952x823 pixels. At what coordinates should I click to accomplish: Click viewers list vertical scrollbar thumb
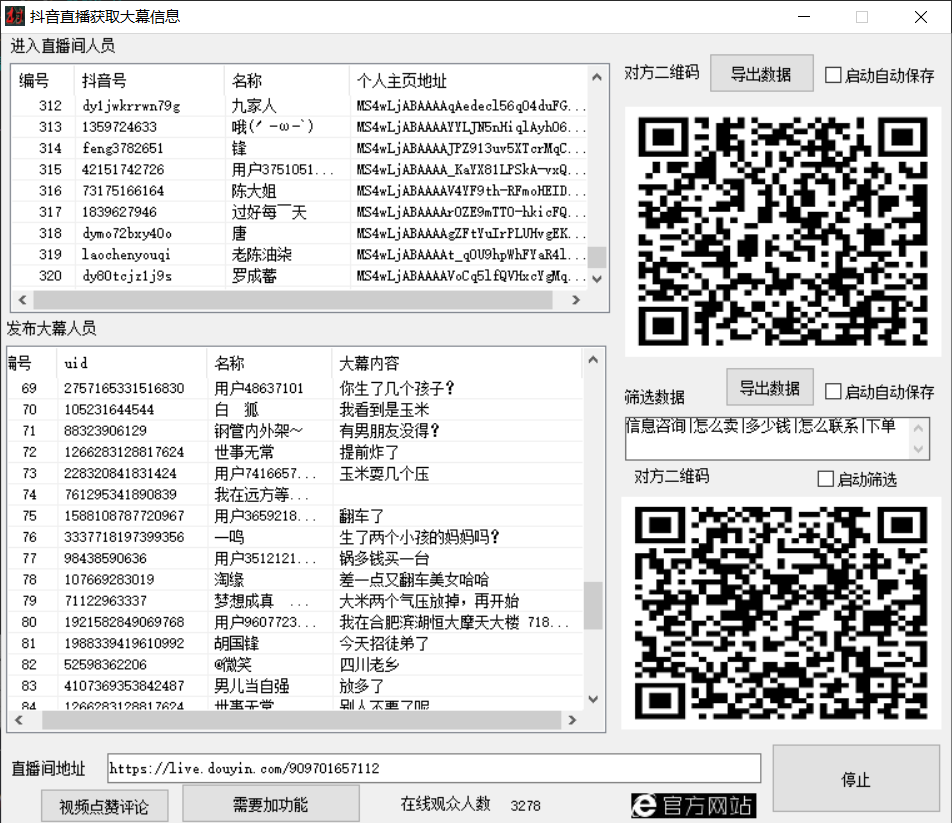click(597, 257)
